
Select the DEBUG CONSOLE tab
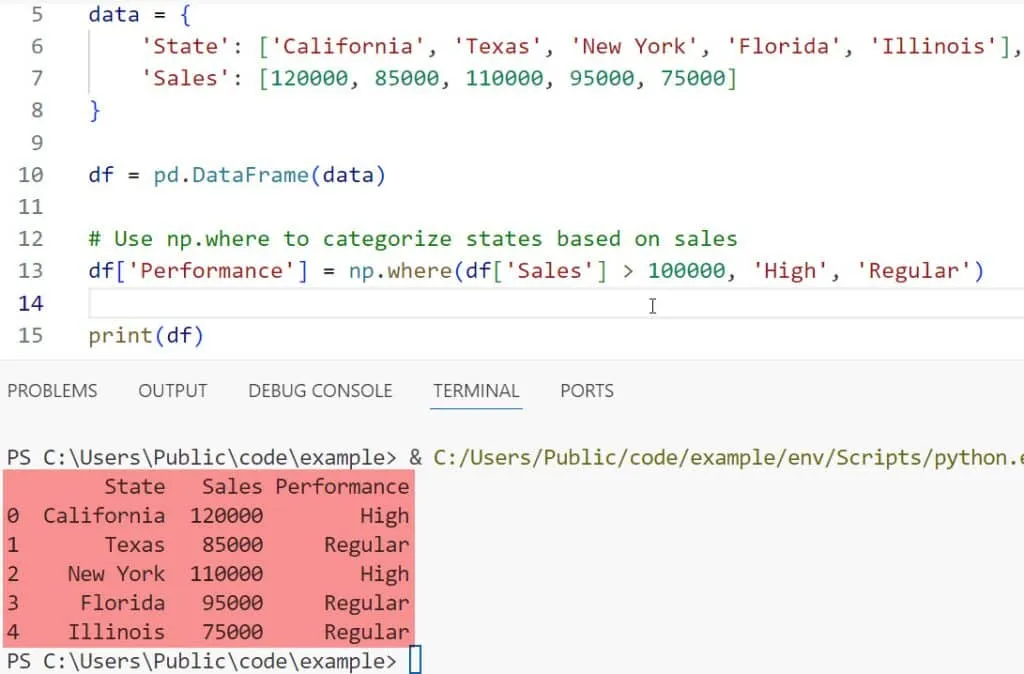pos(320,391)
